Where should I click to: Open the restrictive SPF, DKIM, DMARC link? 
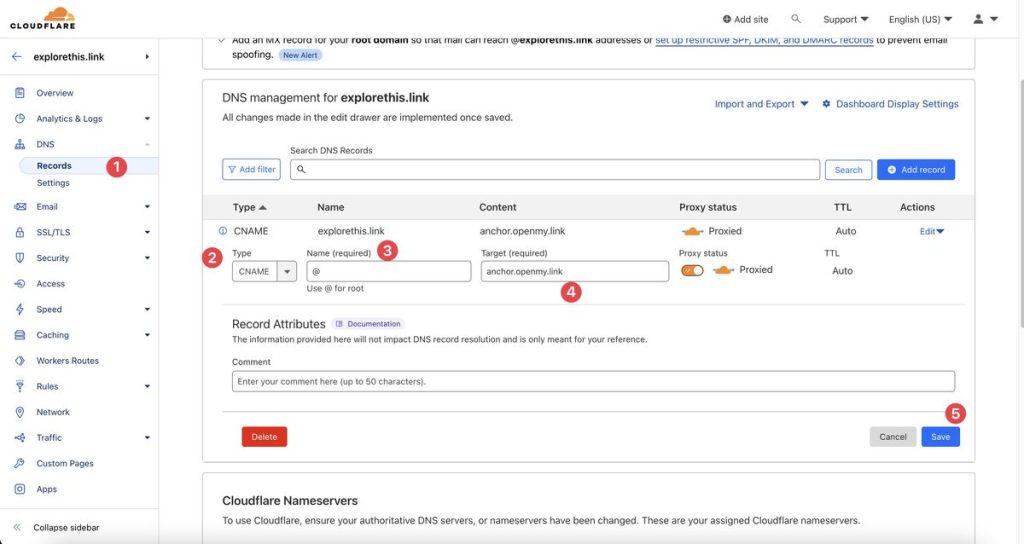coord(764,40)
